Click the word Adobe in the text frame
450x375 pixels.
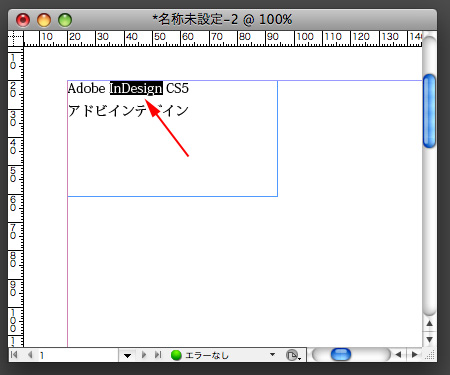[86, 88]
